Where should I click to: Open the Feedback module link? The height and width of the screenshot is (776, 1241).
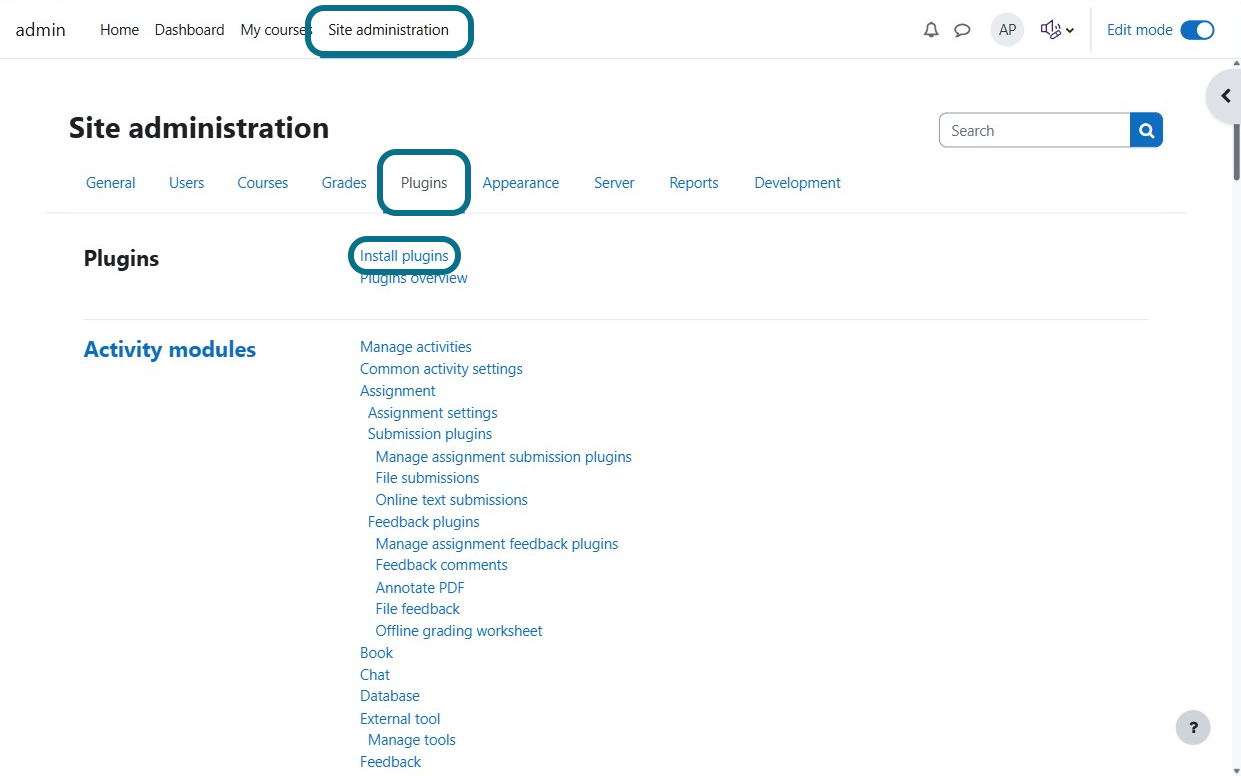[x=391, y=762]
